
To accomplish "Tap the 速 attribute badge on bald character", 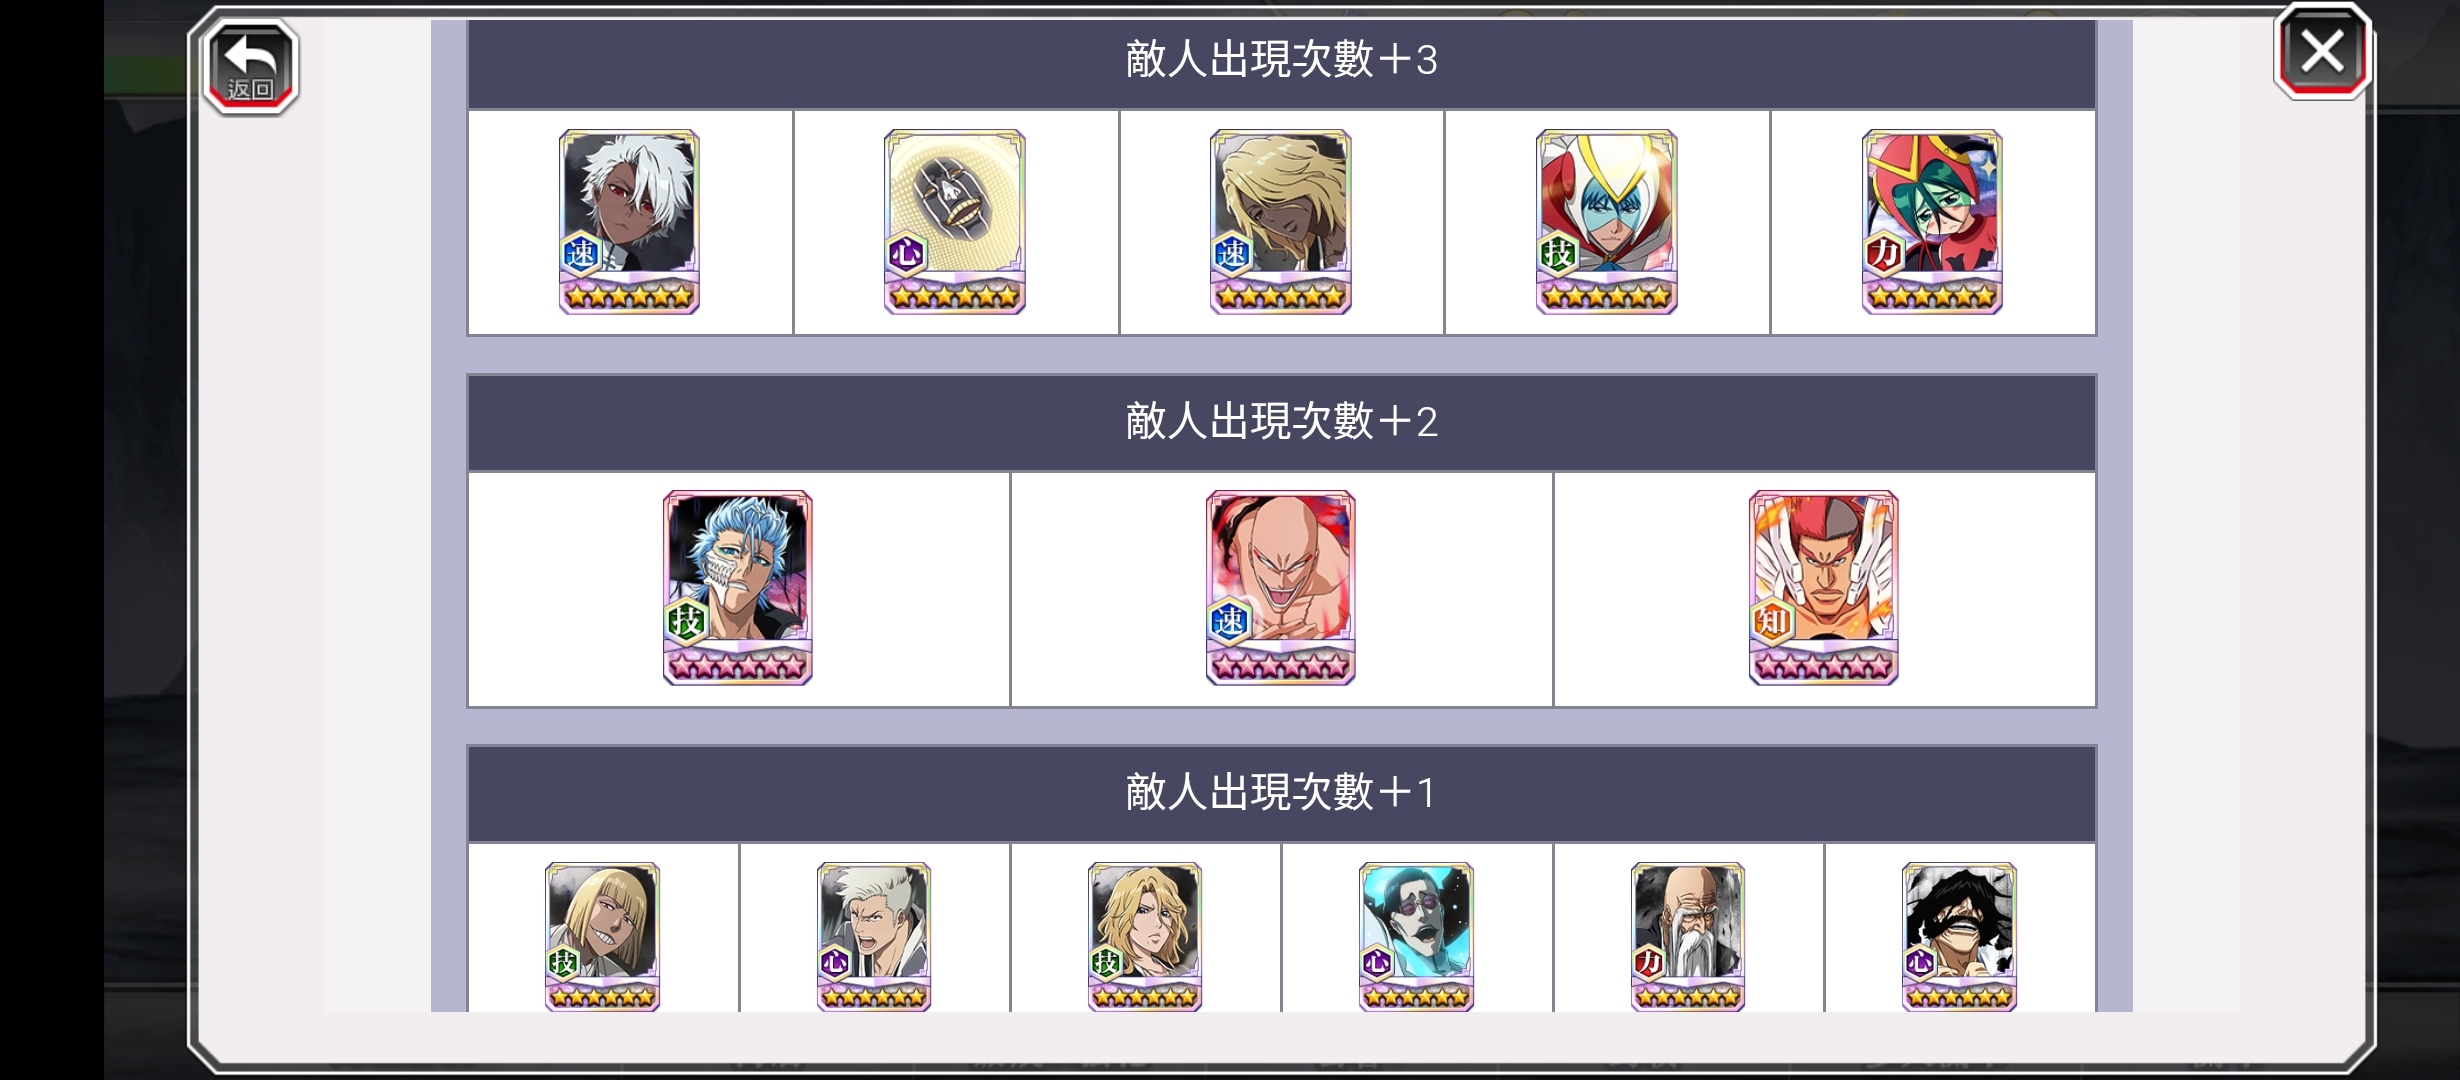I will click(x=1230, y=621).
